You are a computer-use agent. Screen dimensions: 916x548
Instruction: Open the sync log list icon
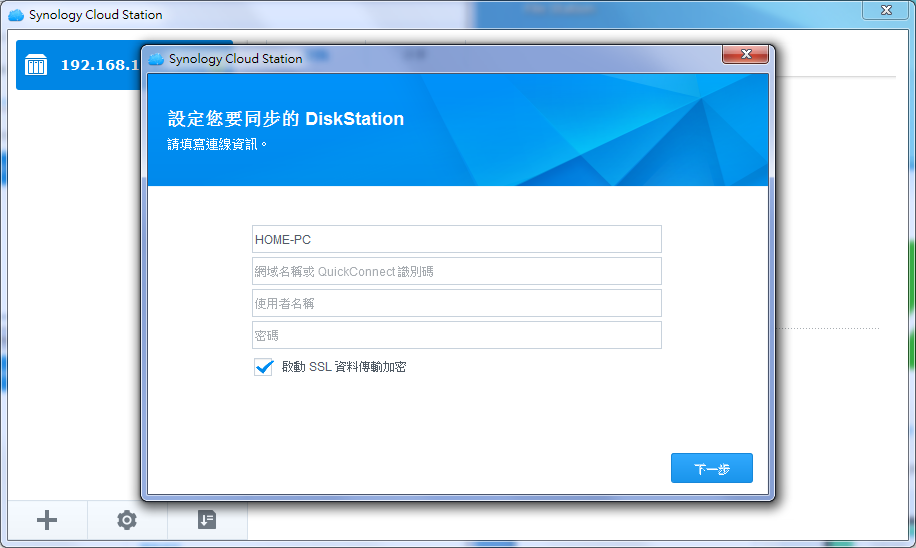pyautogui.click(x=207, y=519)
